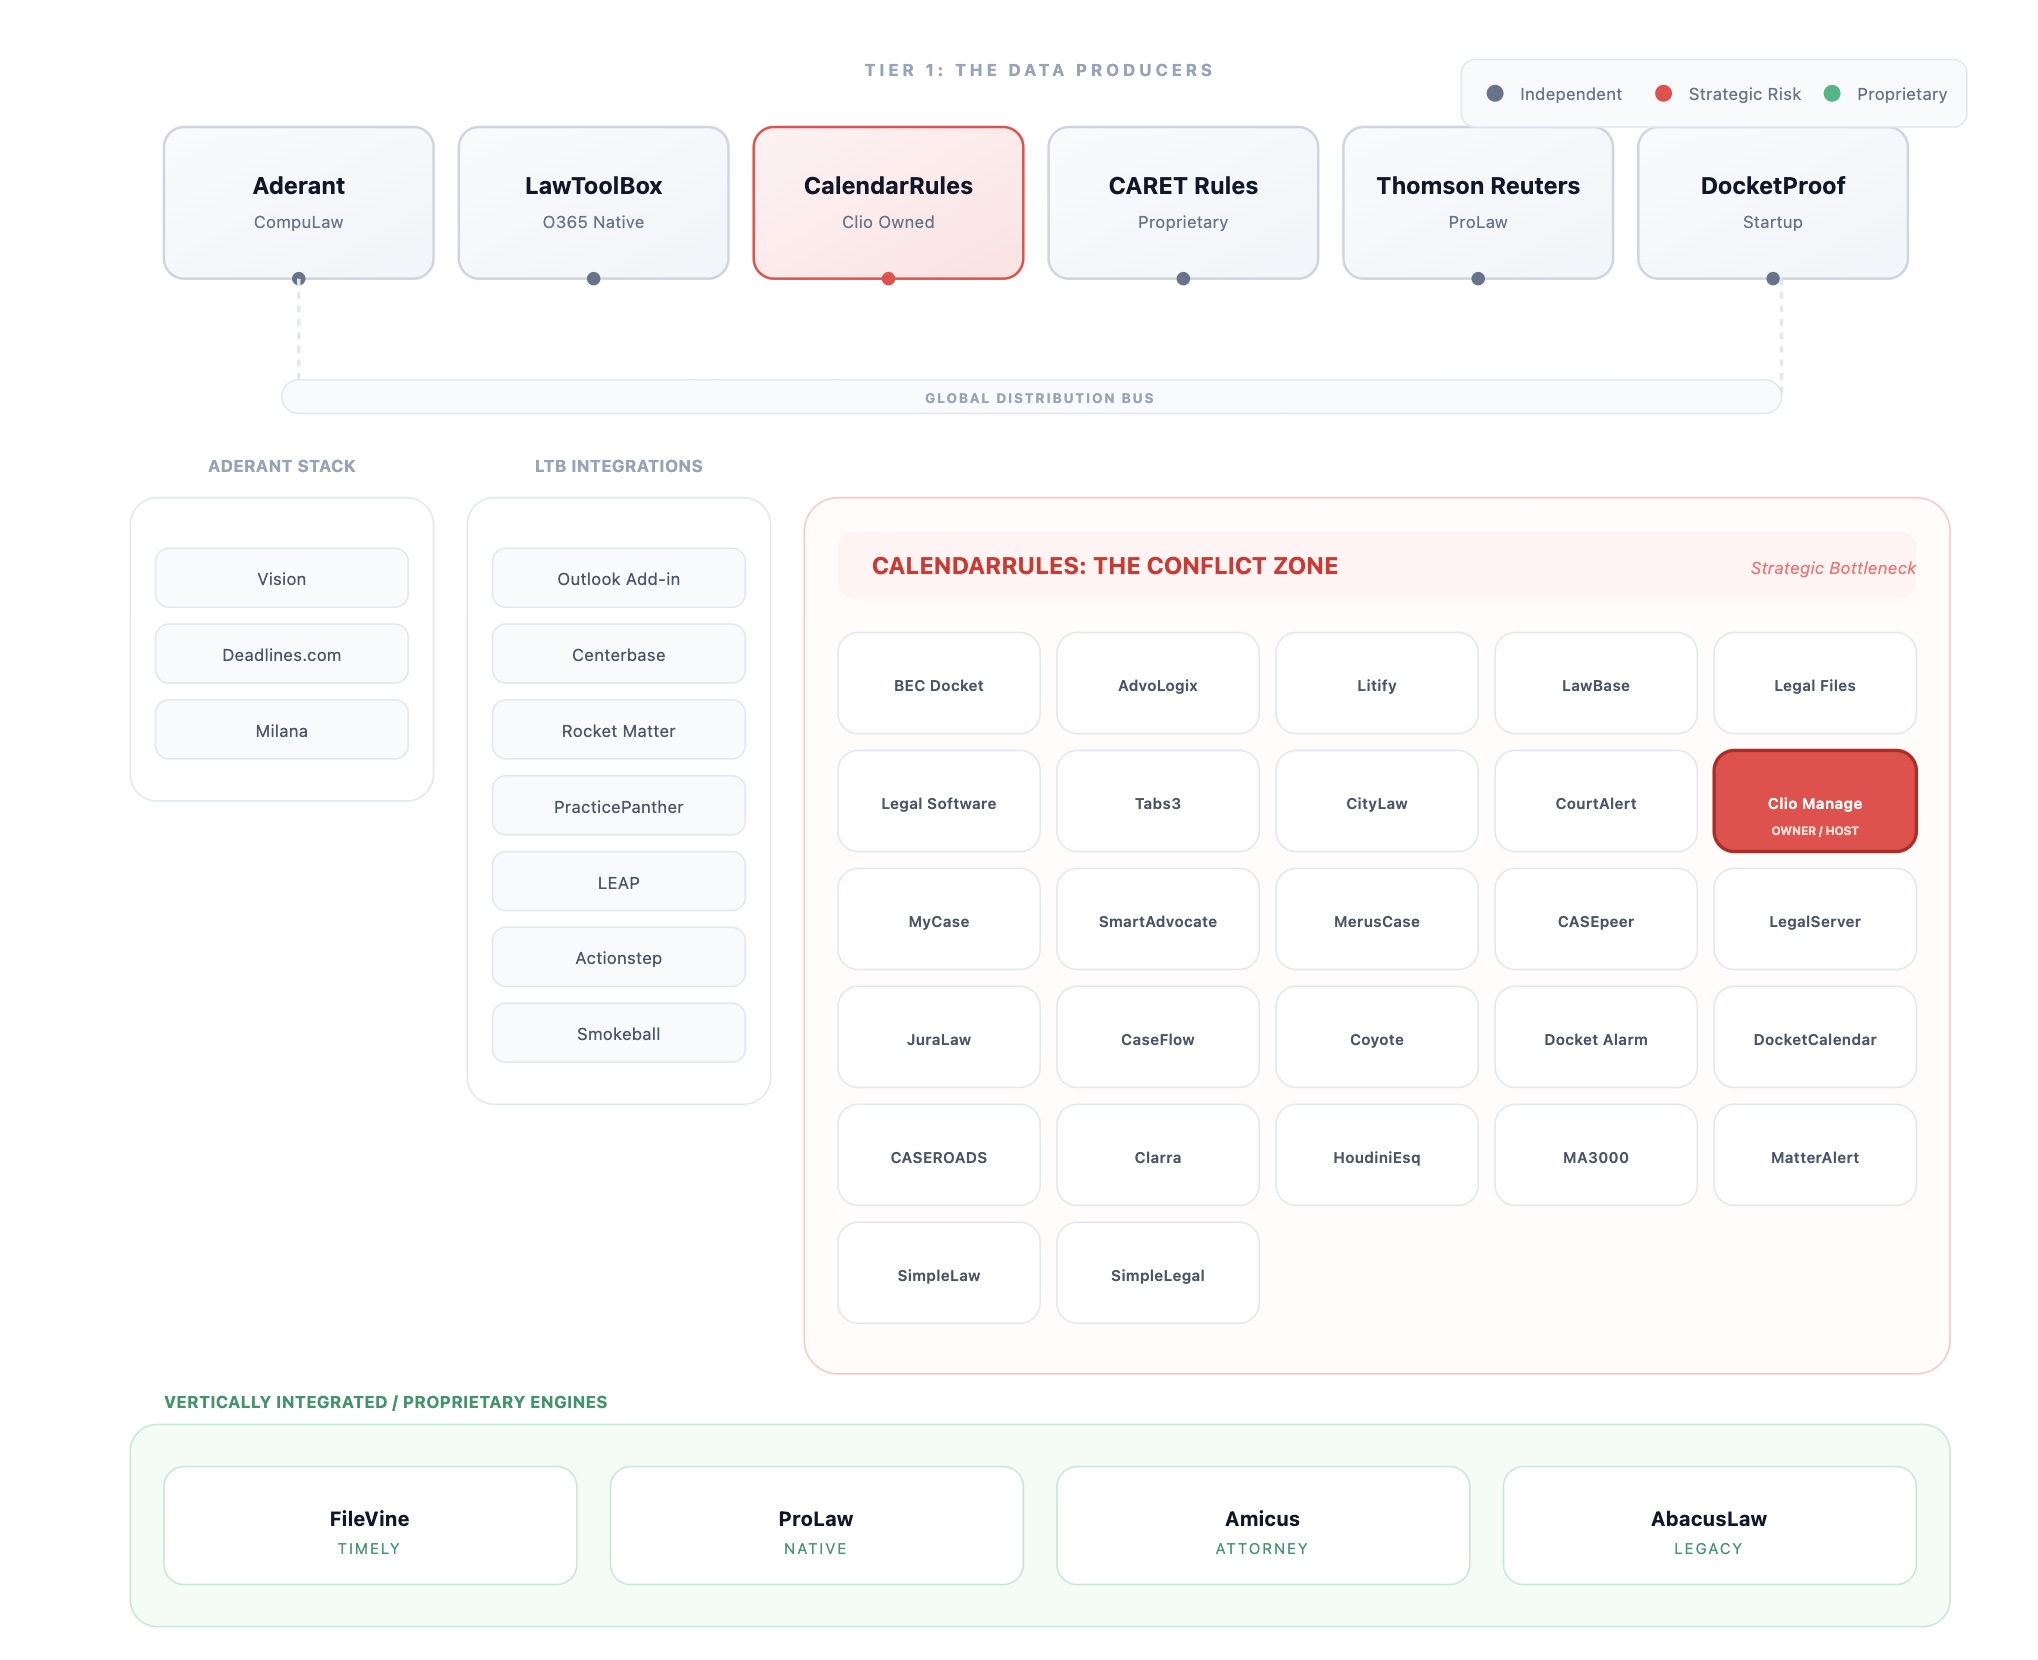
Task: Open the CalendarRules Clio Owned card
Action: click(888, 202)
